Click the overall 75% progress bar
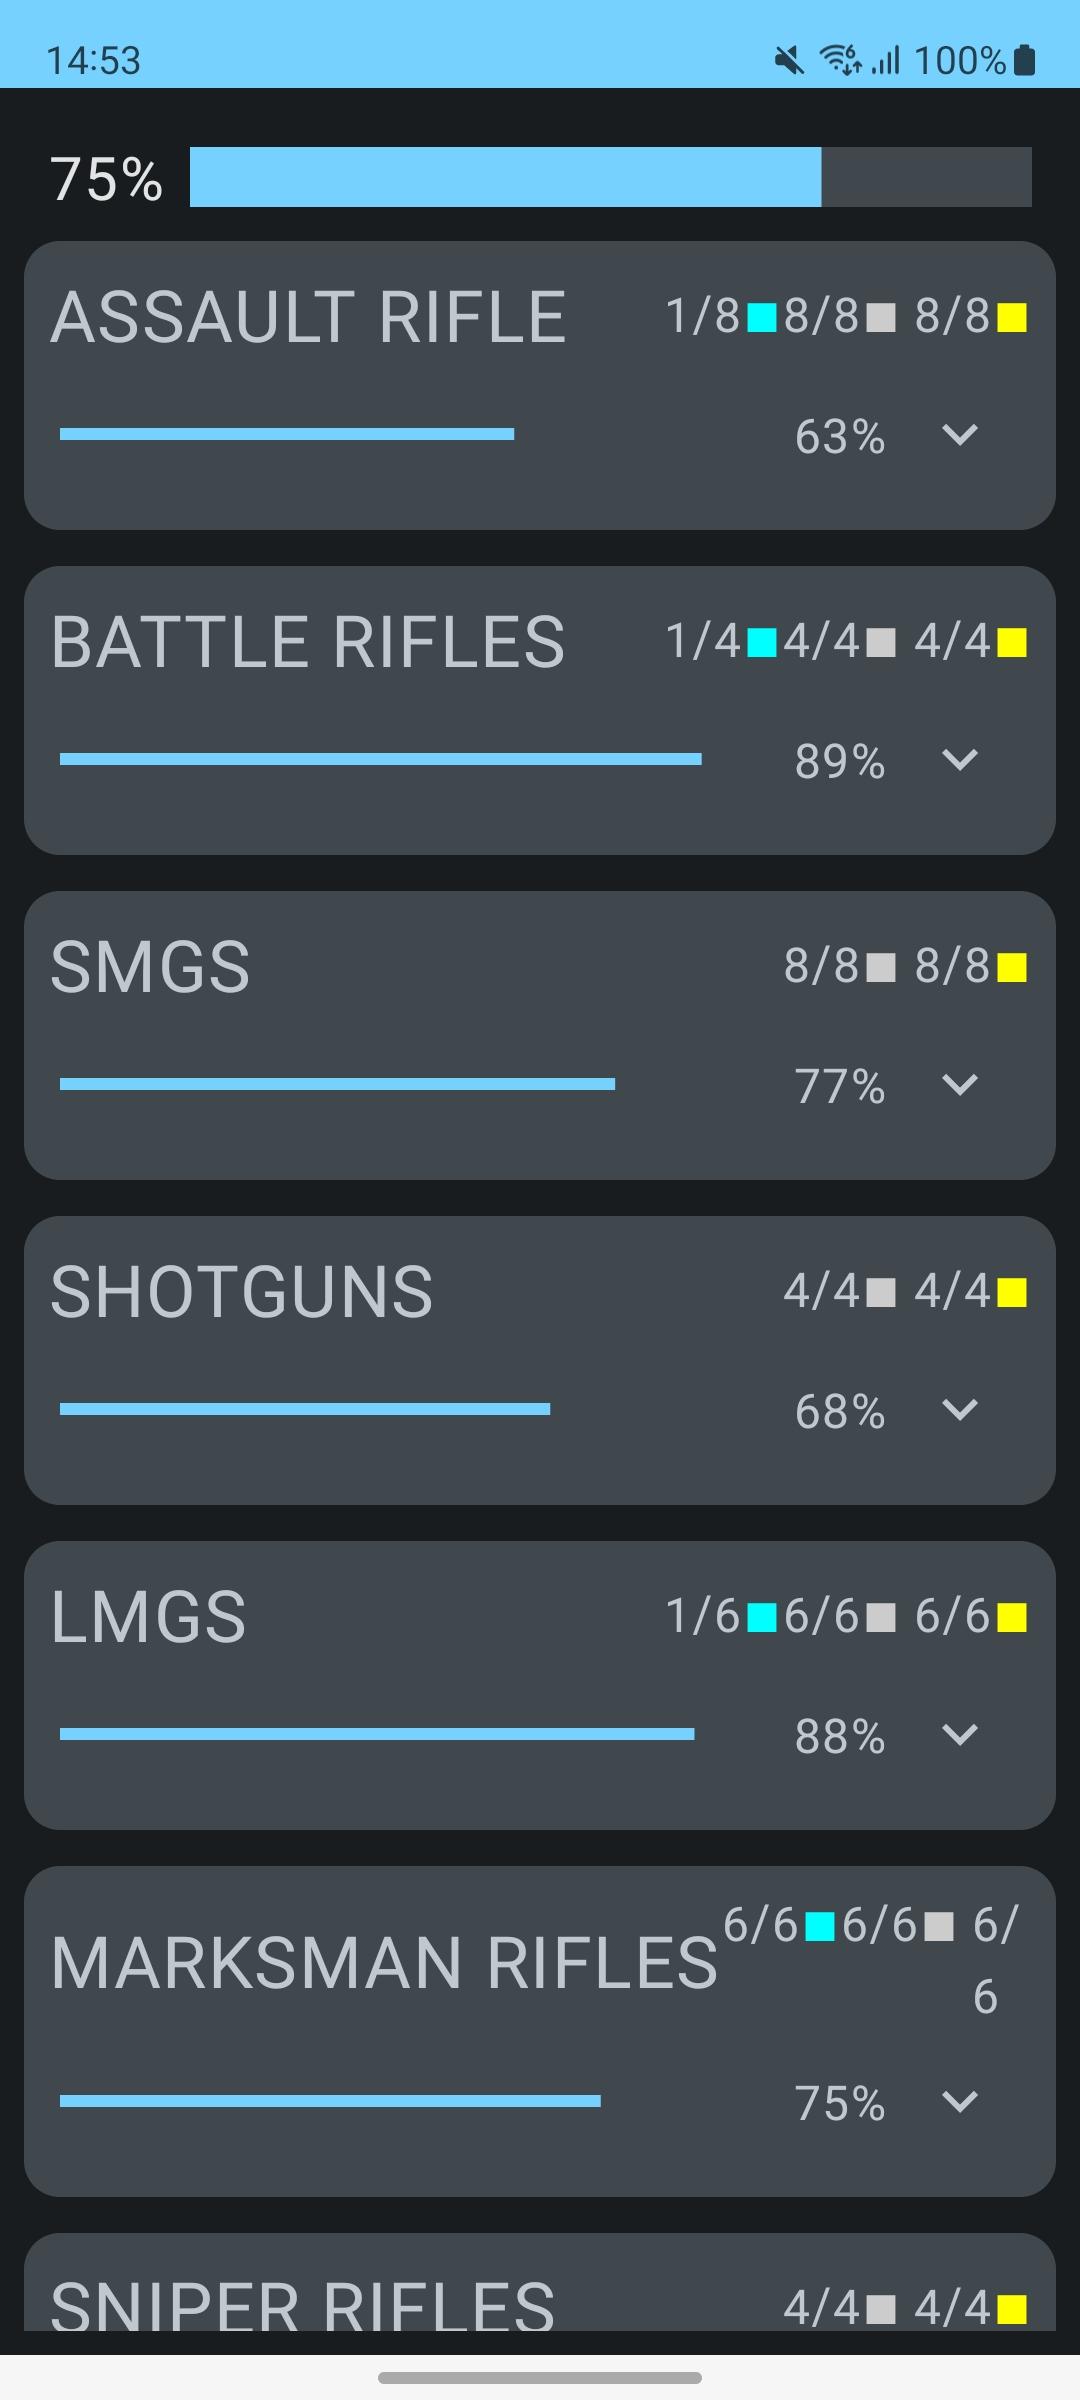1080x2400 pixels. (611, 177)
